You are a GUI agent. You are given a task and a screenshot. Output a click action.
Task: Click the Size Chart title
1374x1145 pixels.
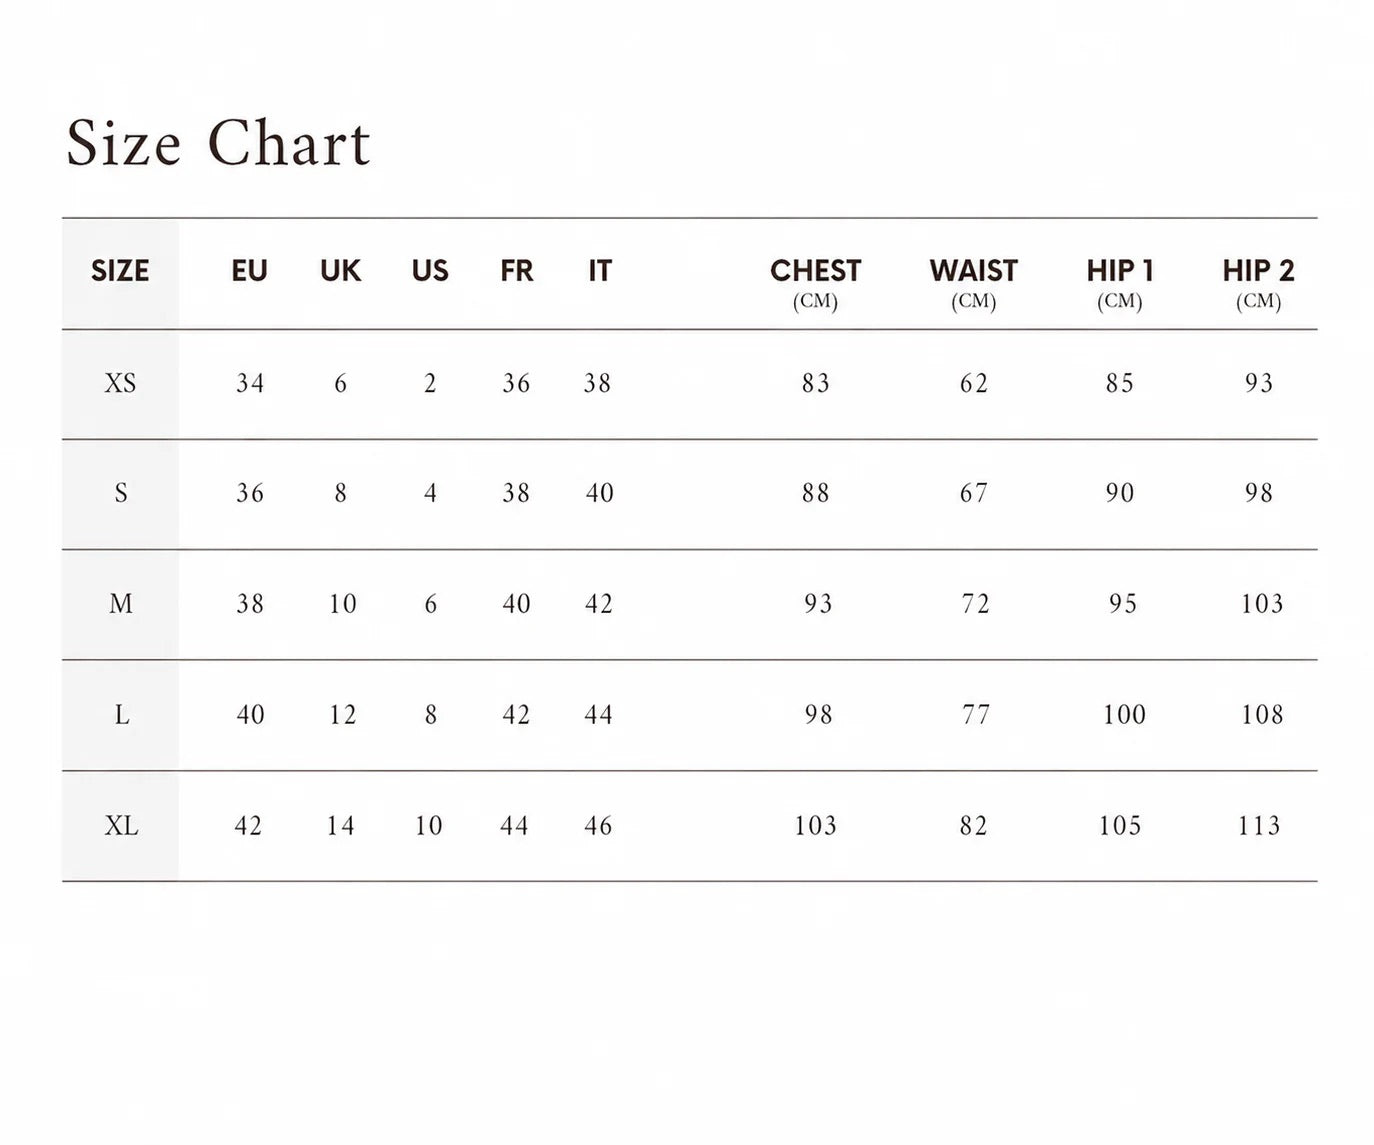[x=218, y=143]
